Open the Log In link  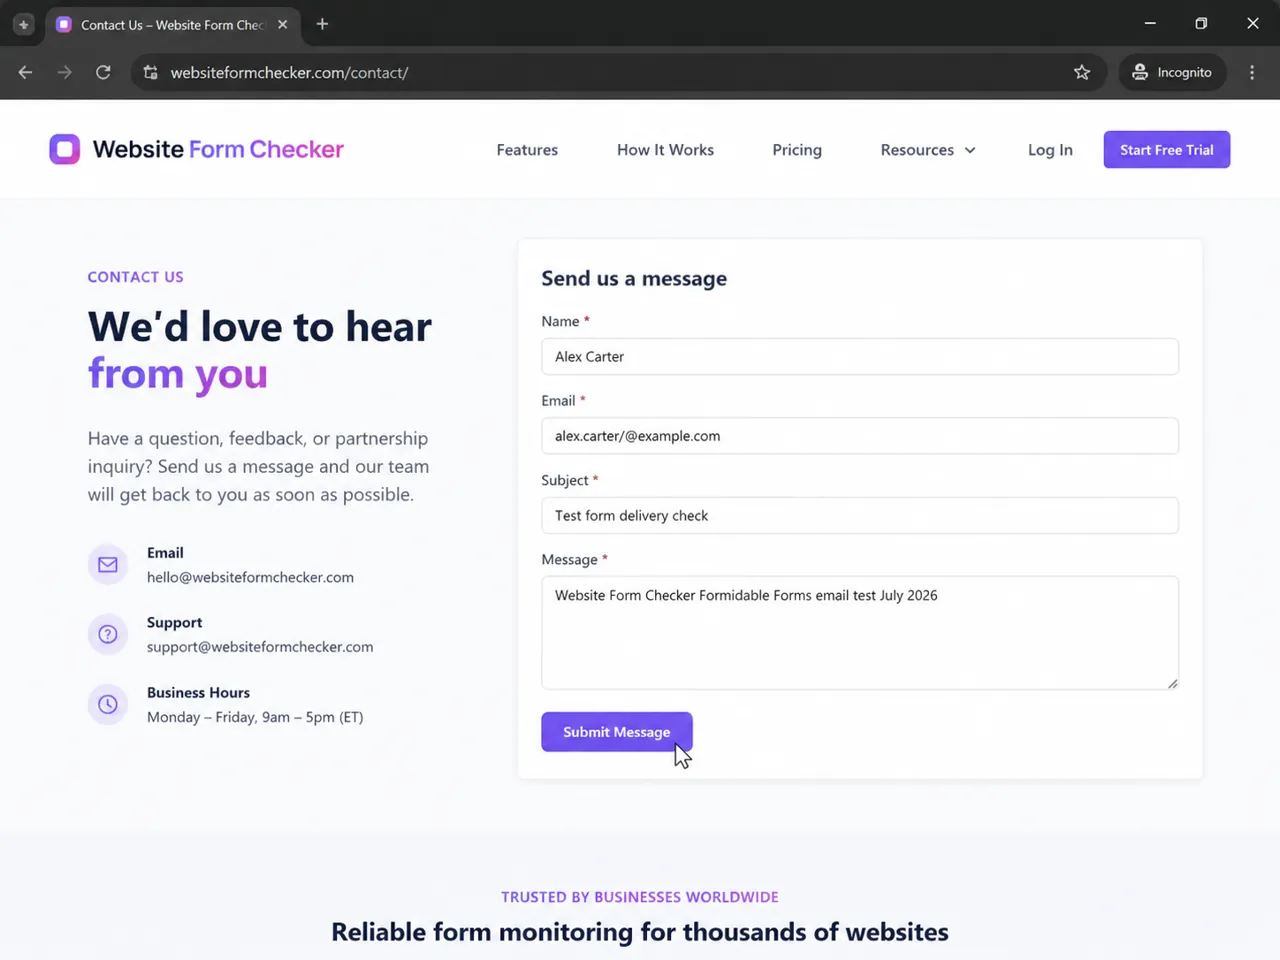1050,150
